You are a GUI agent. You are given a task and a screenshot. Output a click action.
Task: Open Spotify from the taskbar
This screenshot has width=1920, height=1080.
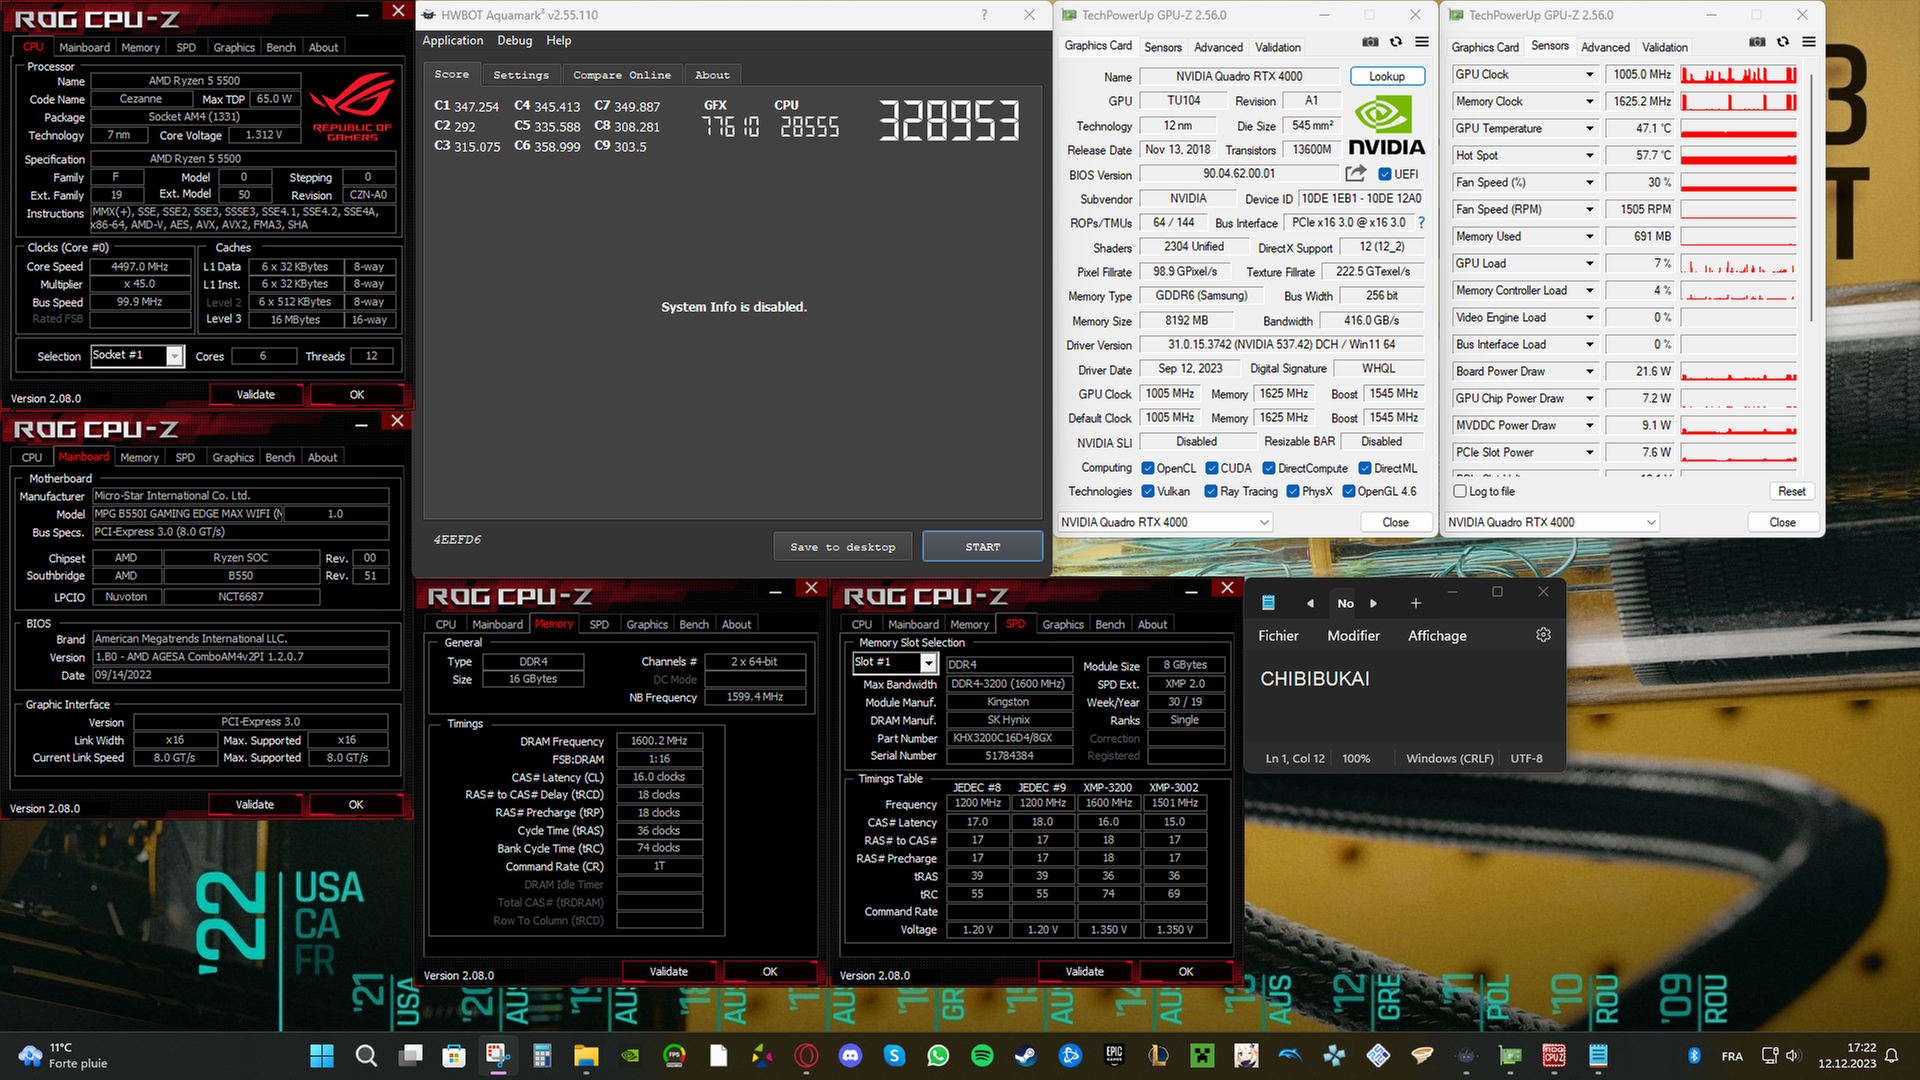coord(982,1056)
